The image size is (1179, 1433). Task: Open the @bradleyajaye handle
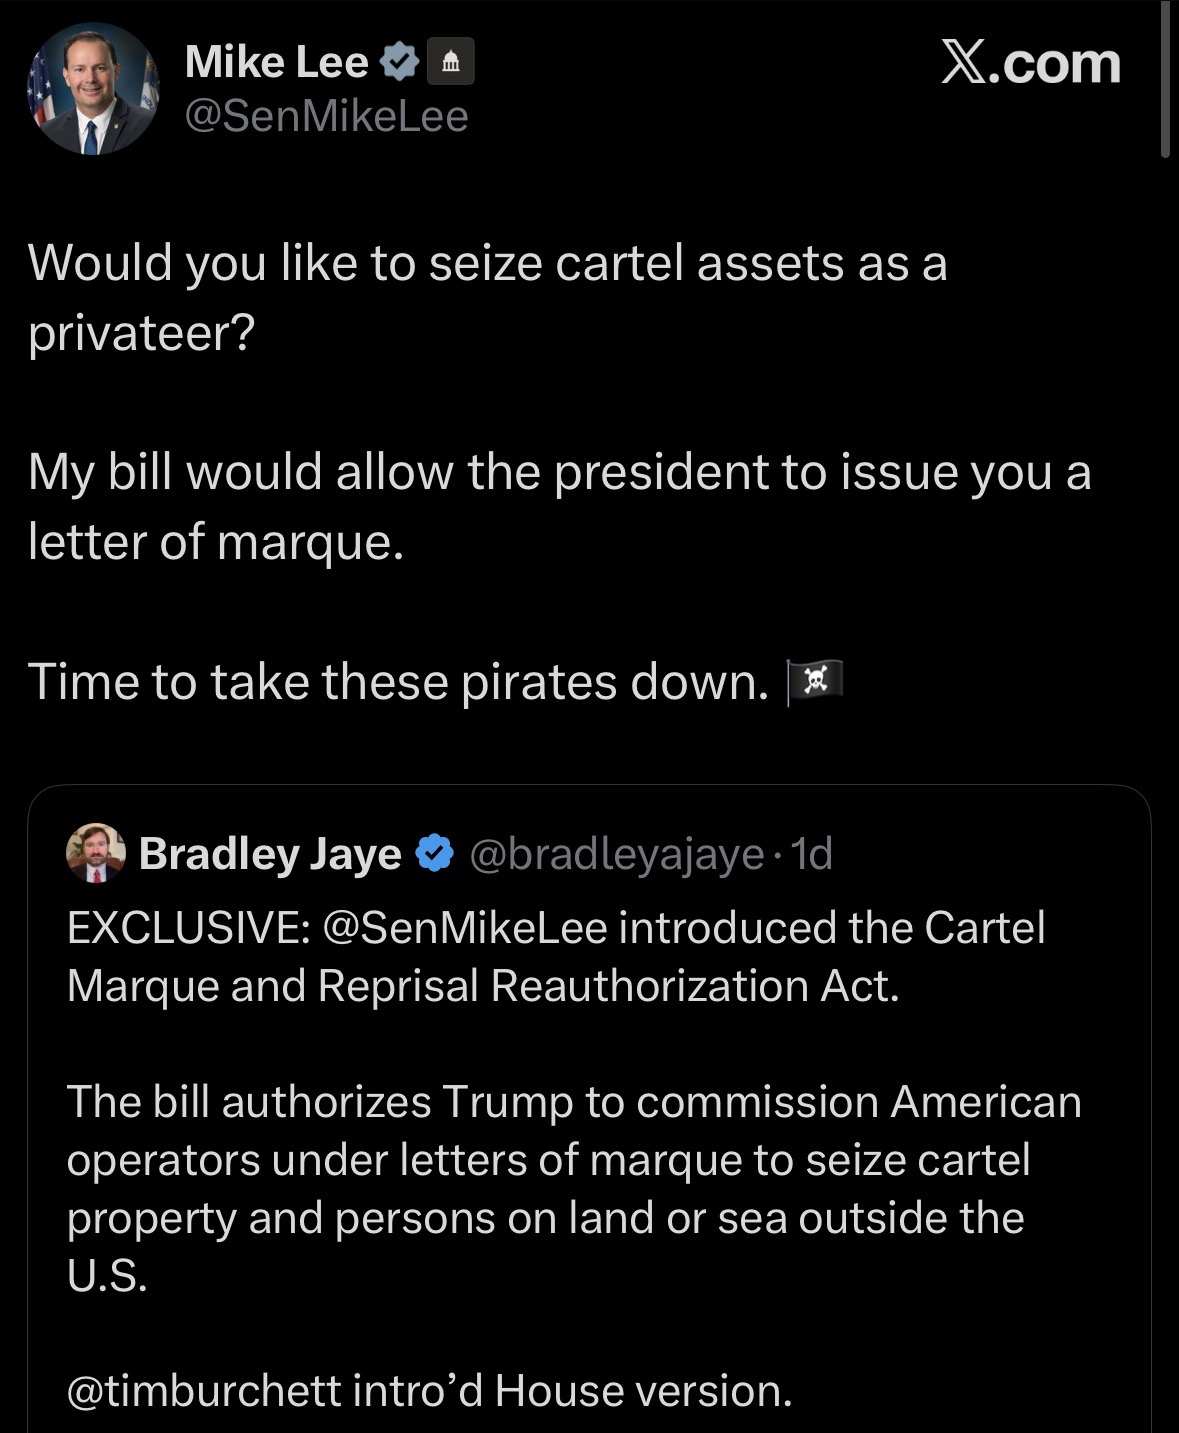616,854
